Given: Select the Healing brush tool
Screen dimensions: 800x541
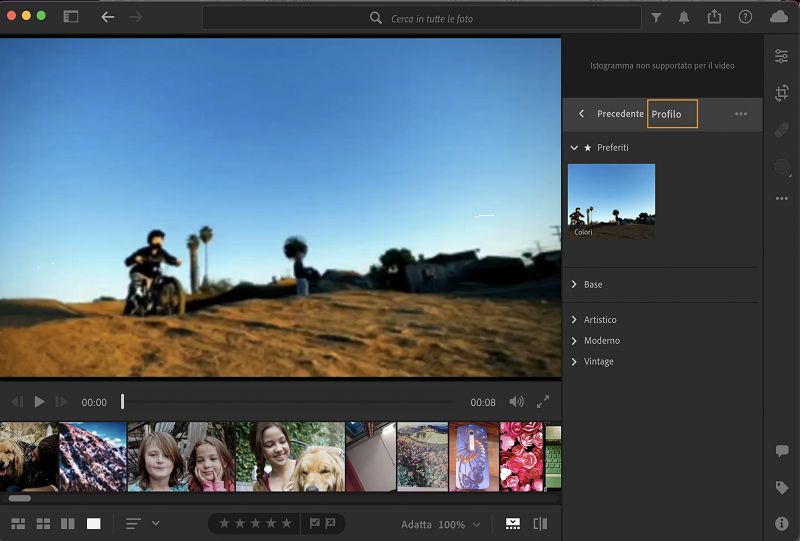Looking at the screenshot, I should pyautogui.click(x=782, y=130).
